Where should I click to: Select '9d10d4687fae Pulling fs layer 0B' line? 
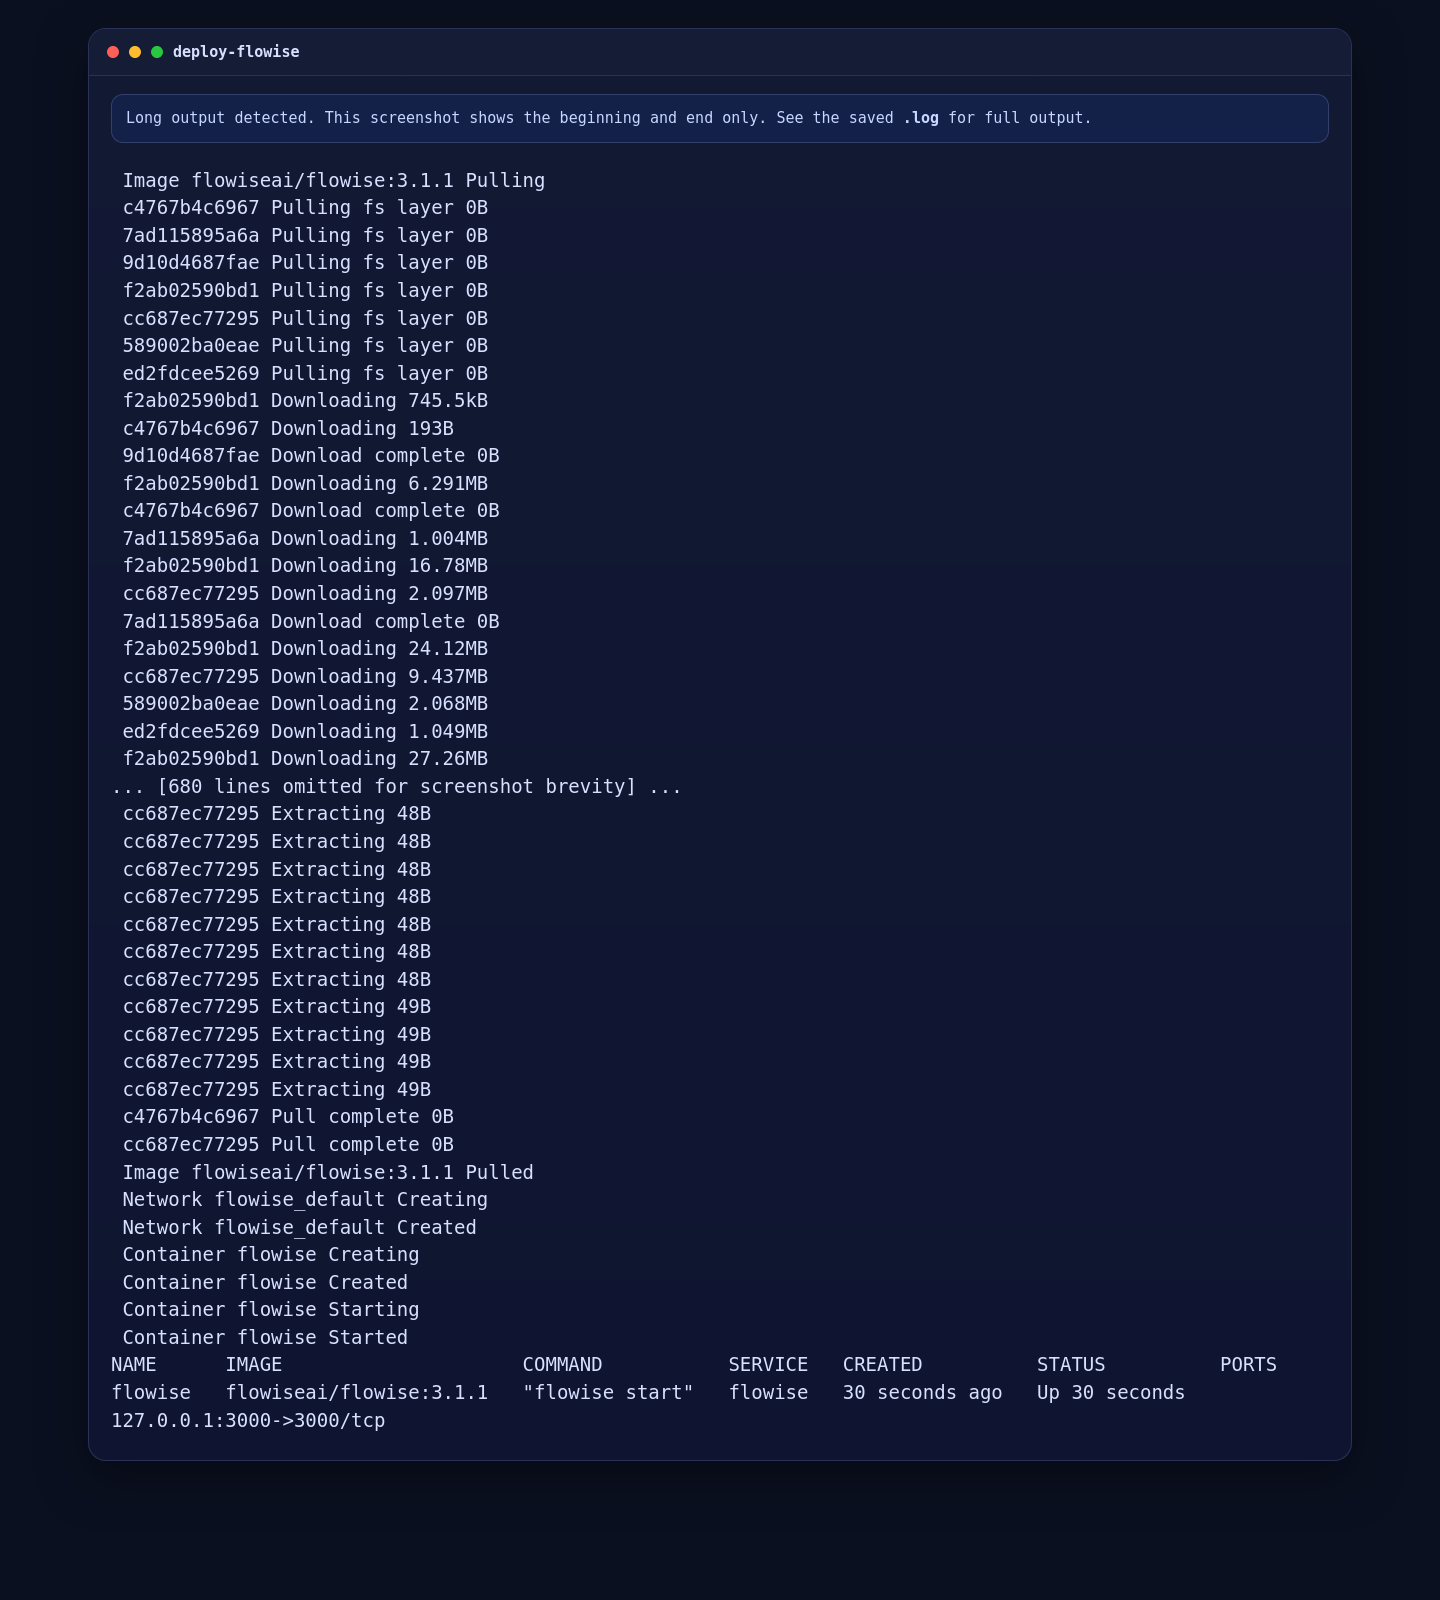pos(305,263)
